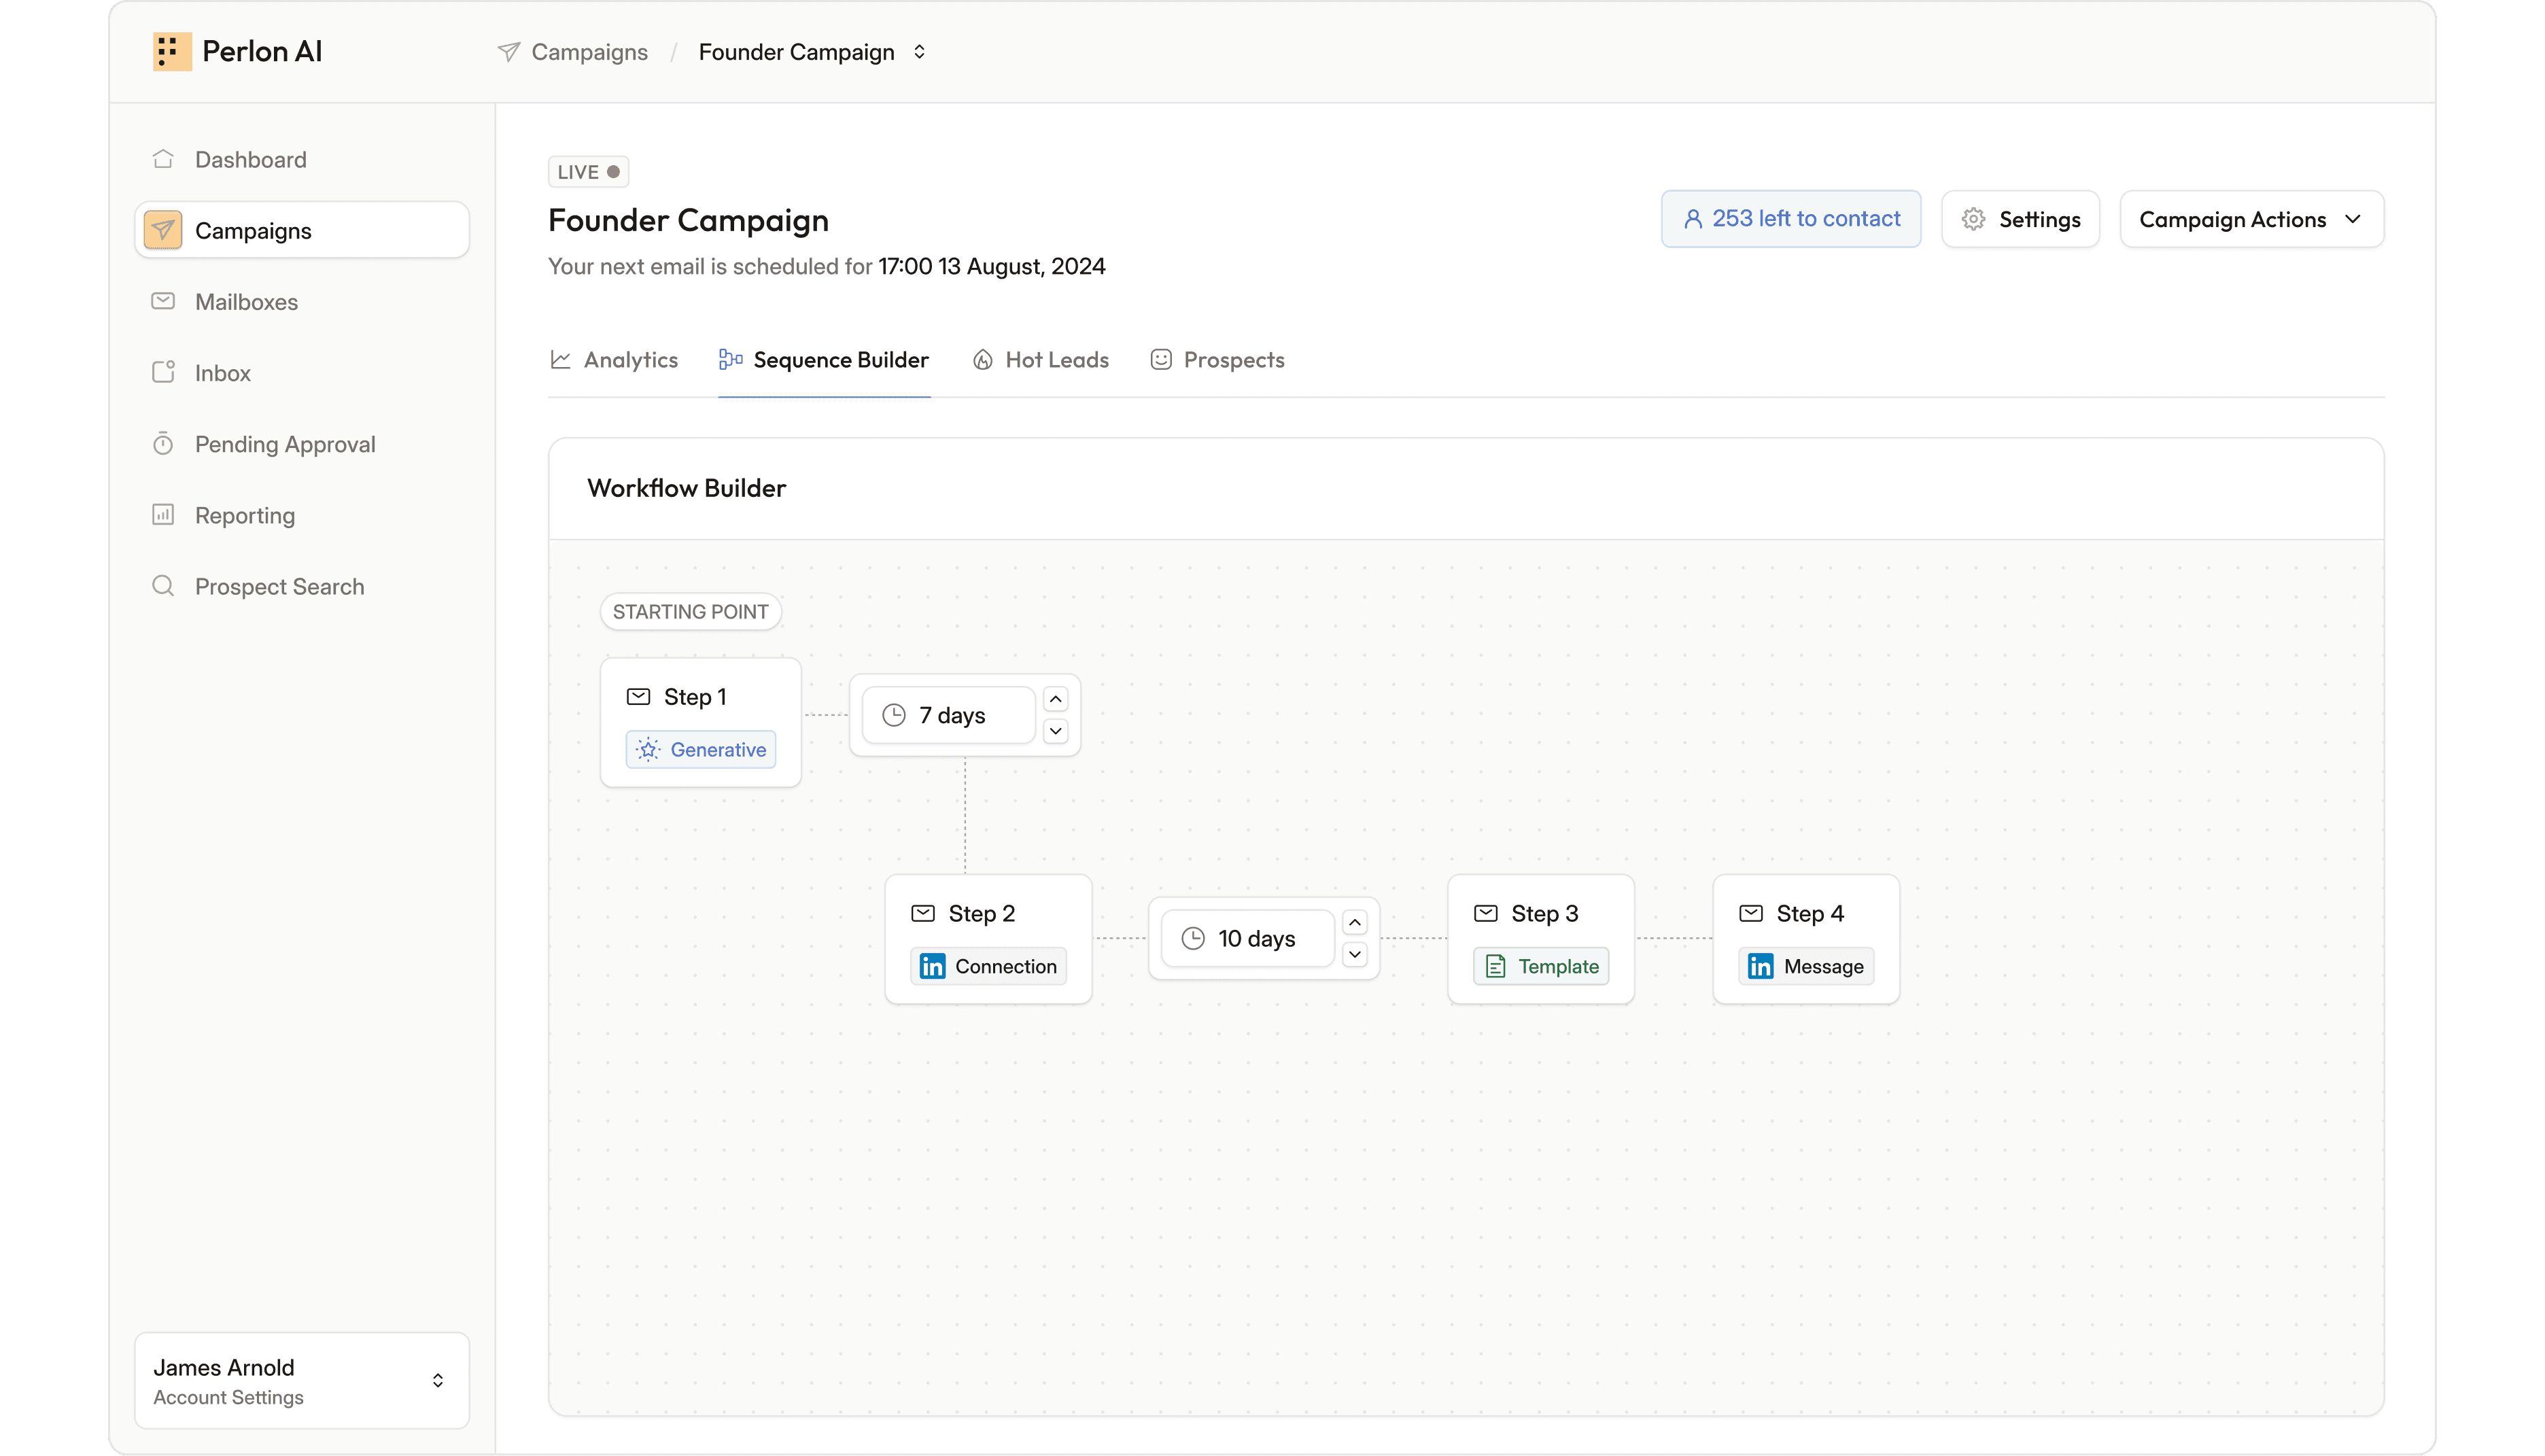Click the Mailboxes envelope icon
Image resolution: width=2545 pixels, height=1456 pixels.
tap(163, 301)
